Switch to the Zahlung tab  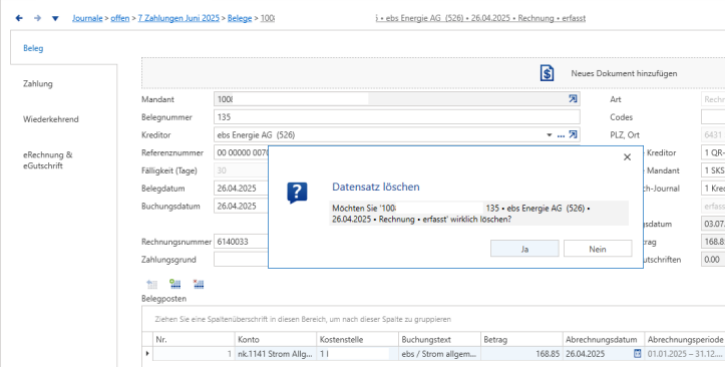(38, 84)
